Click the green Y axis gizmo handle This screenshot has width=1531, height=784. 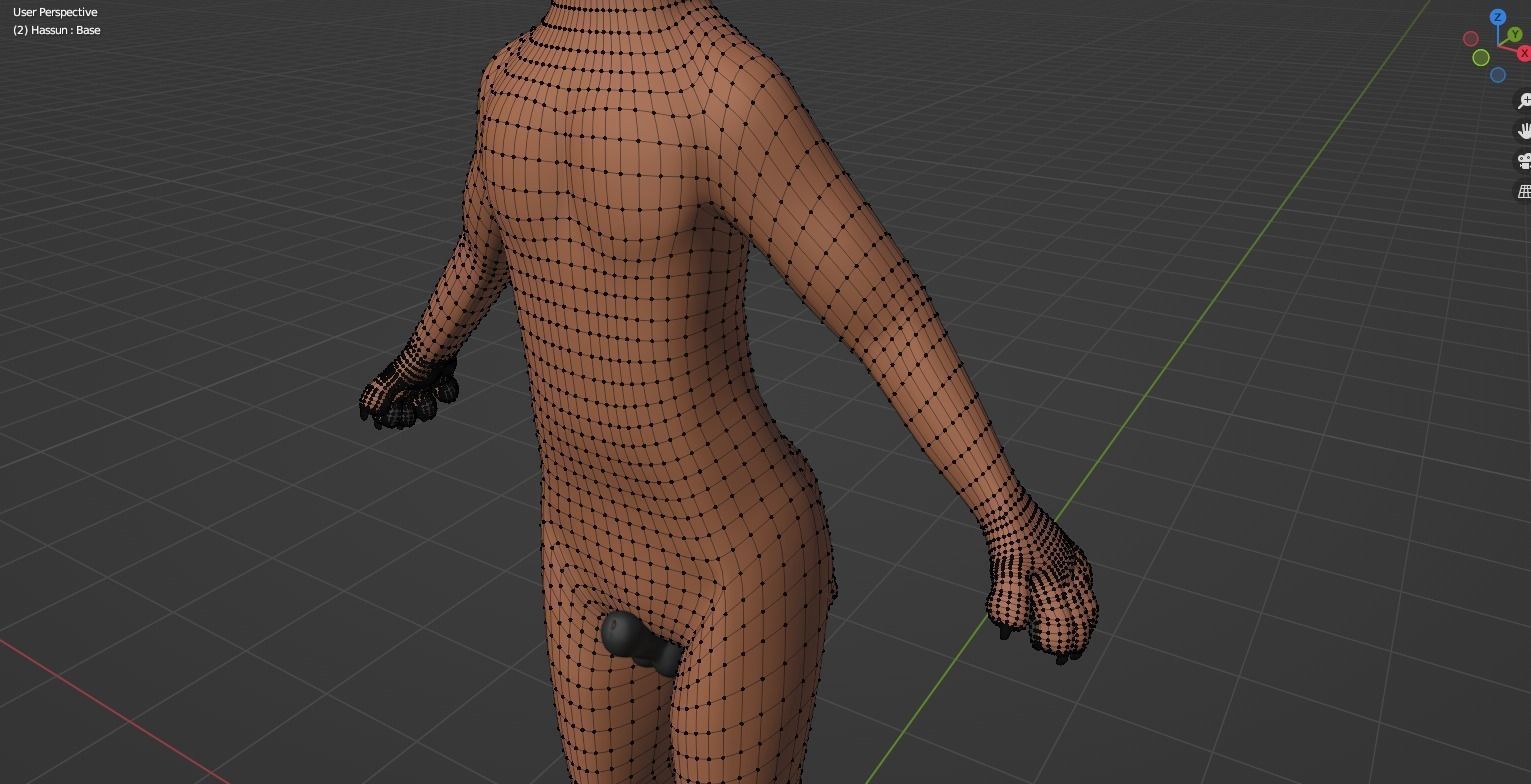(1514, 35)
